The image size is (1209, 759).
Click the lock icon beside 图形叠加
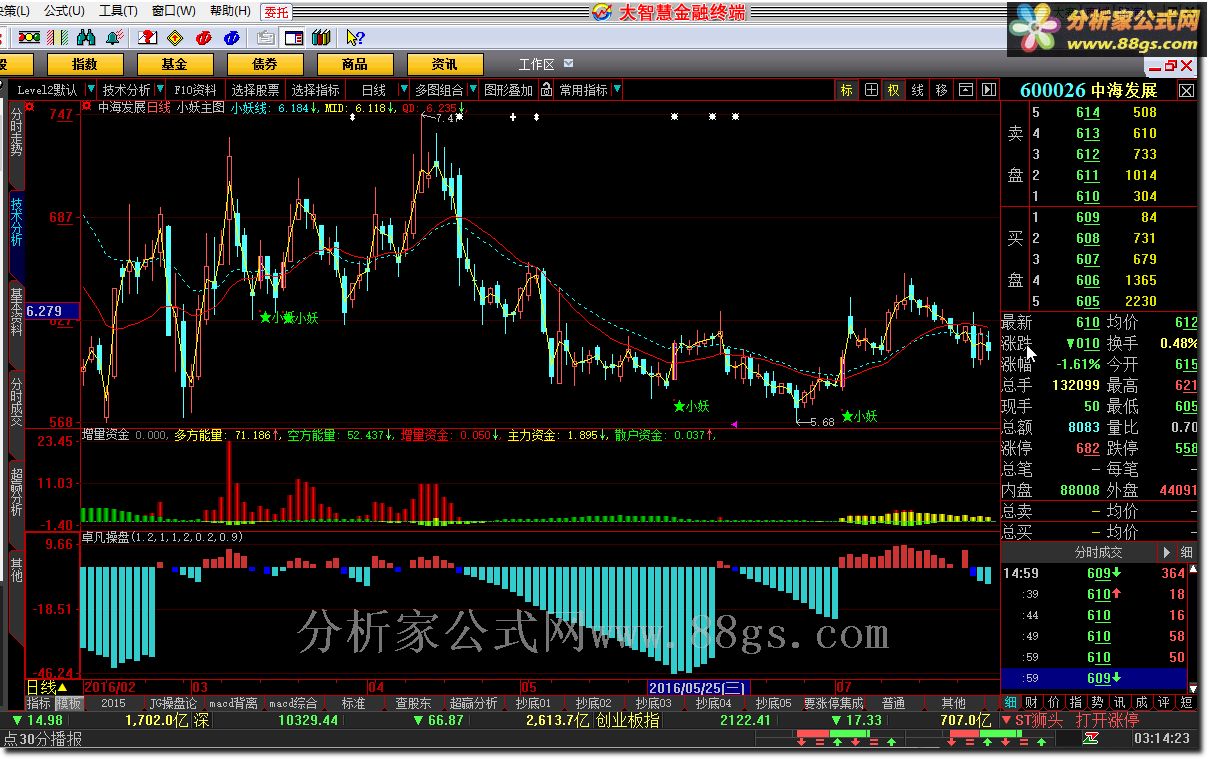[546, 89]
